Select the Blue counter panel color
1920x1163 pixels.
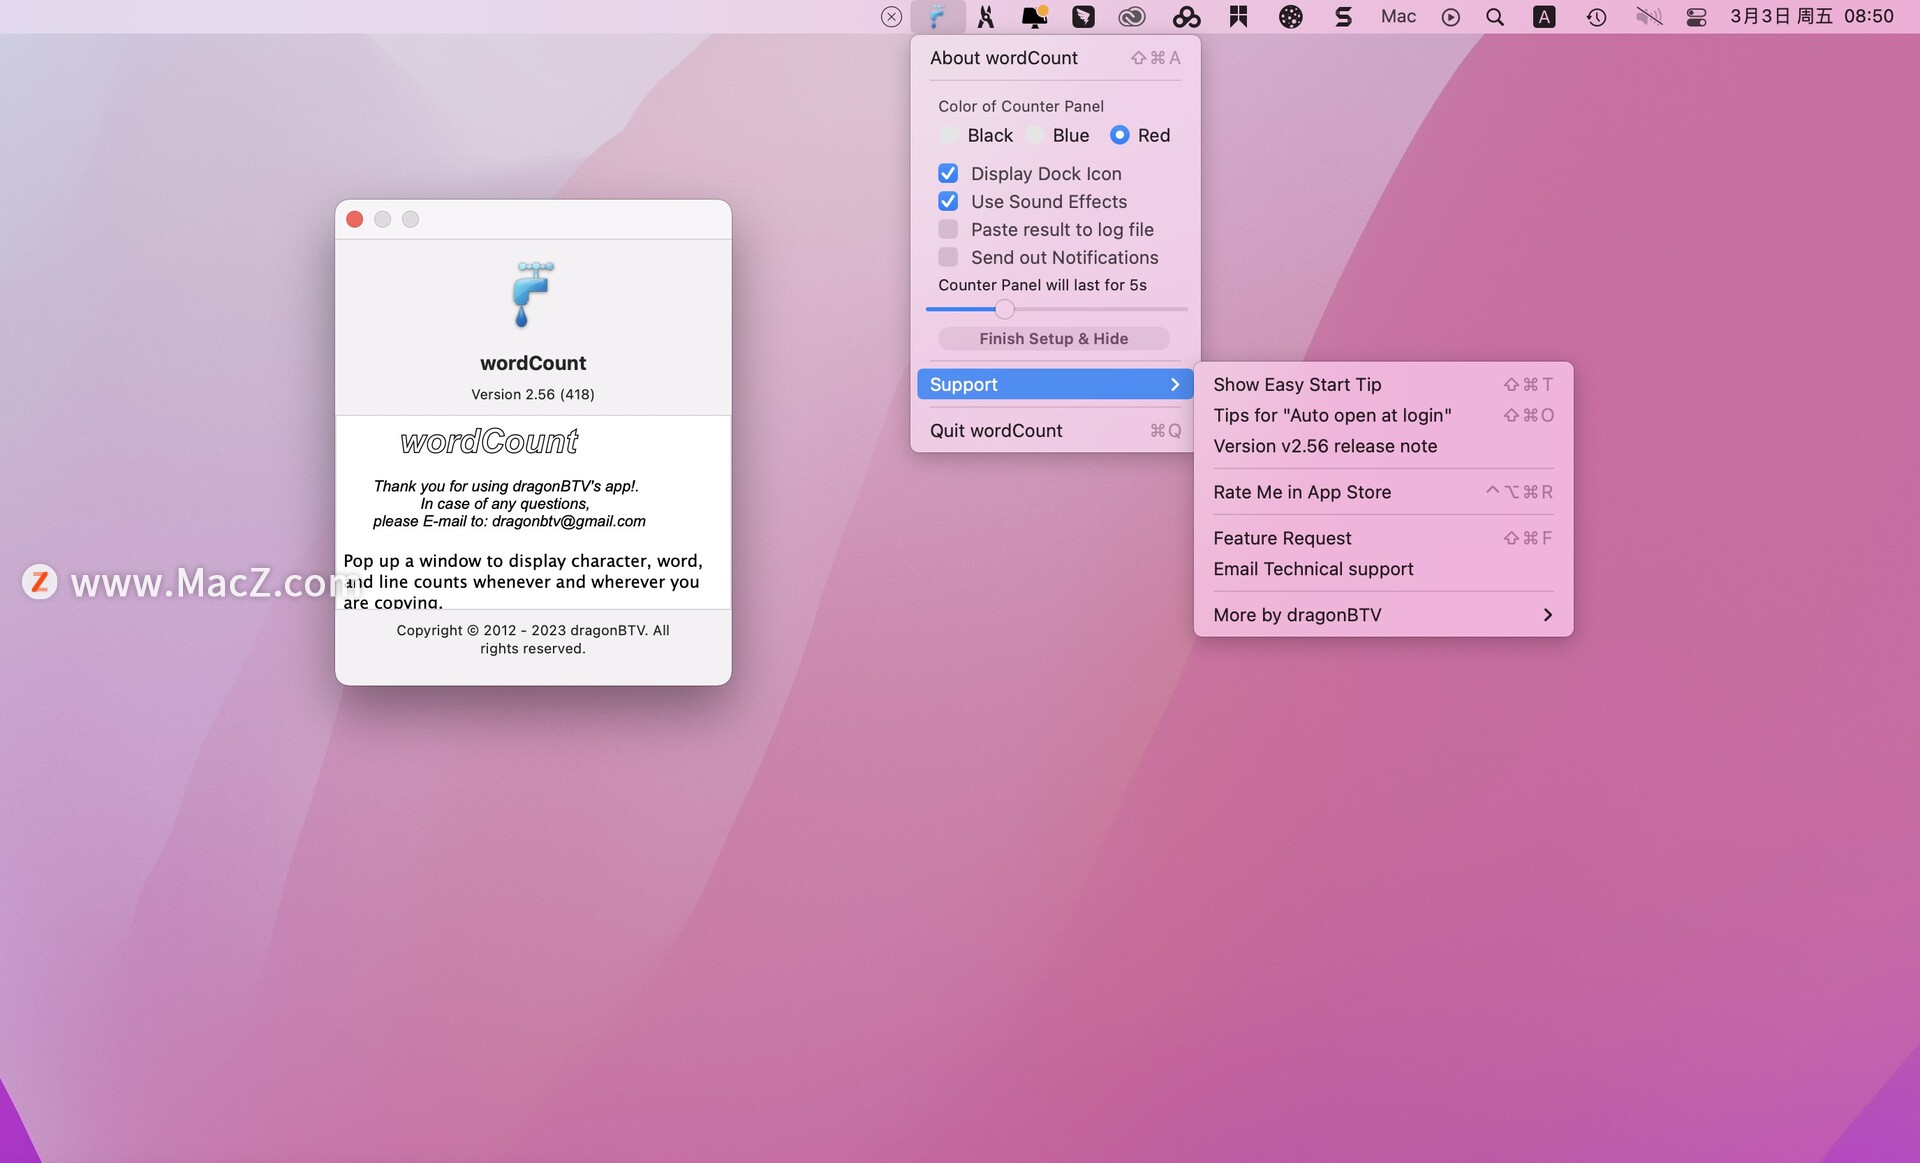[x=1058, y=135]
